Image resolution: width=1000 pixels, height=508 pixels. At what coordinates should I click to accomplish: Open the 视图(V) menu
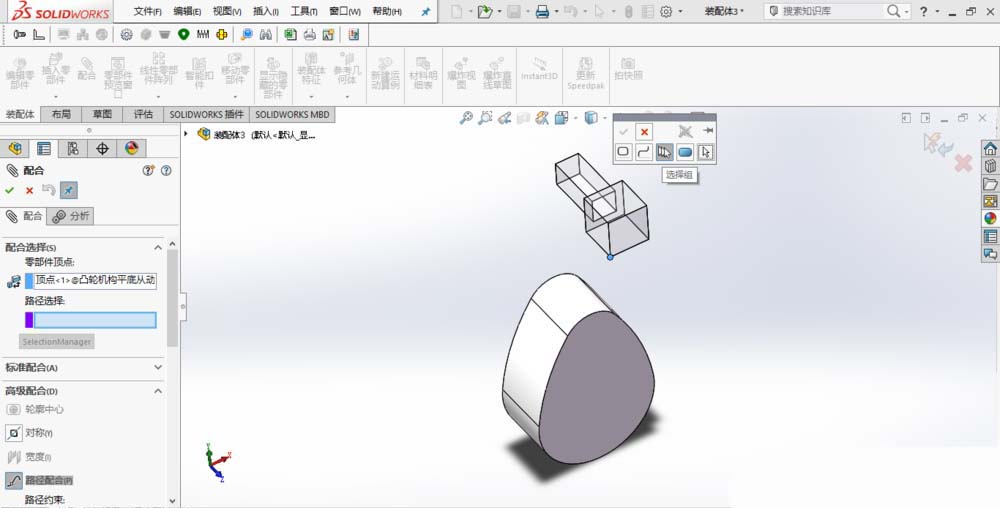[227, 11]
